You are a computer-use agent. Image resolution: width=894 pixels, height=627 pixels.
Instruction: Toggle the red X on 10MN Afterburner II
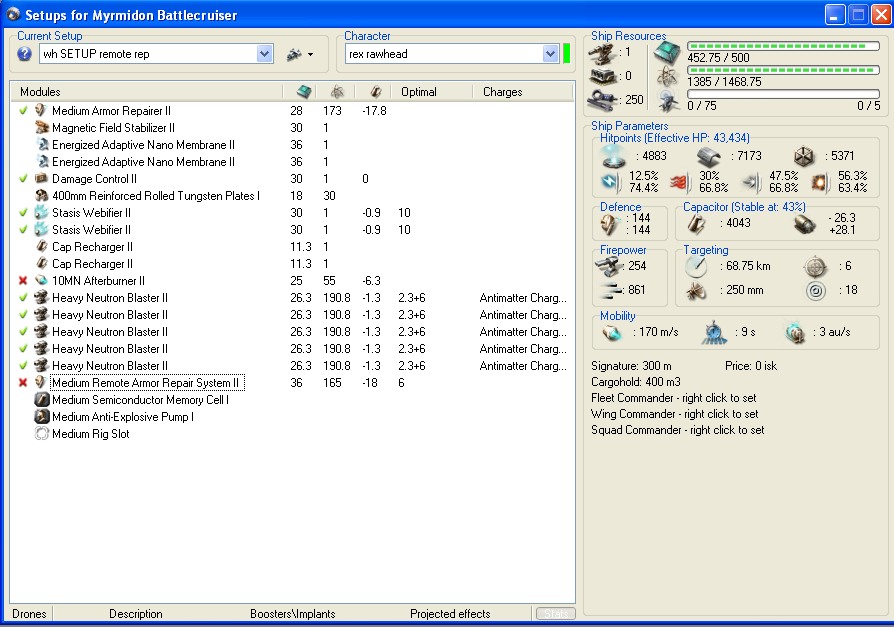coord(23,281)
